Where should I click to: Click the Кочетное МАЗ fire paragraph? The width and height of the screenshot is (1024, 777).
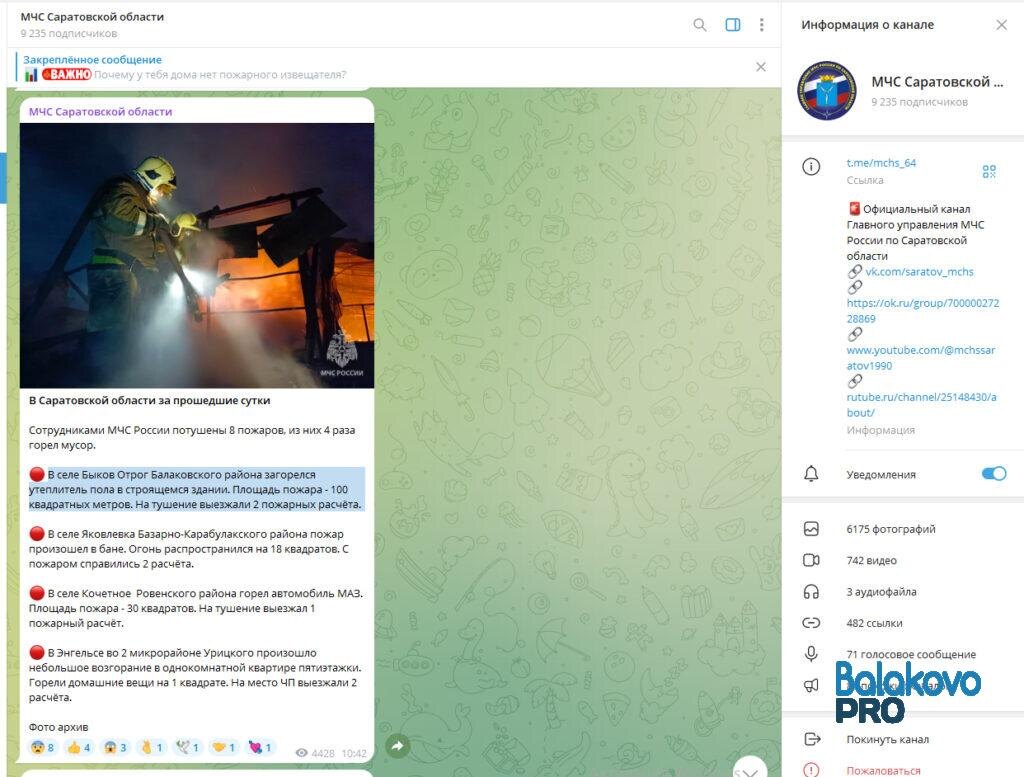click(196, 608)
